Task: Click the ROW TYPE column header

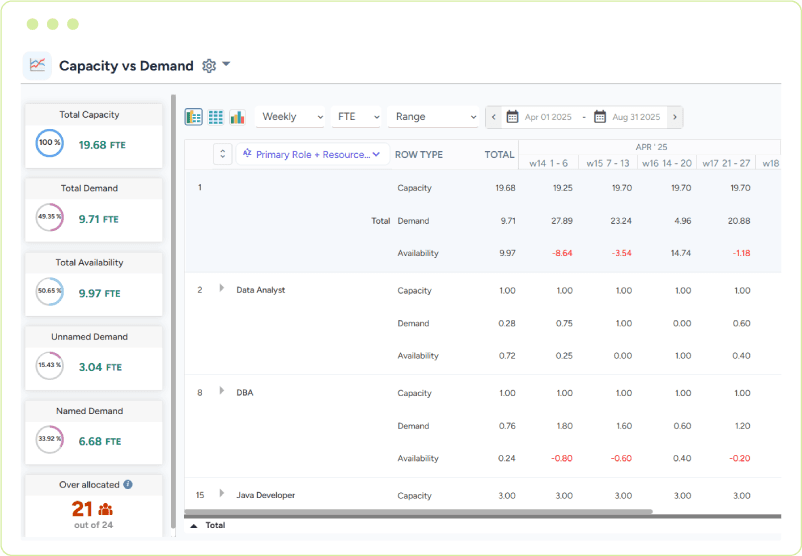Action: pyautogui.click(x=418, y=154)
